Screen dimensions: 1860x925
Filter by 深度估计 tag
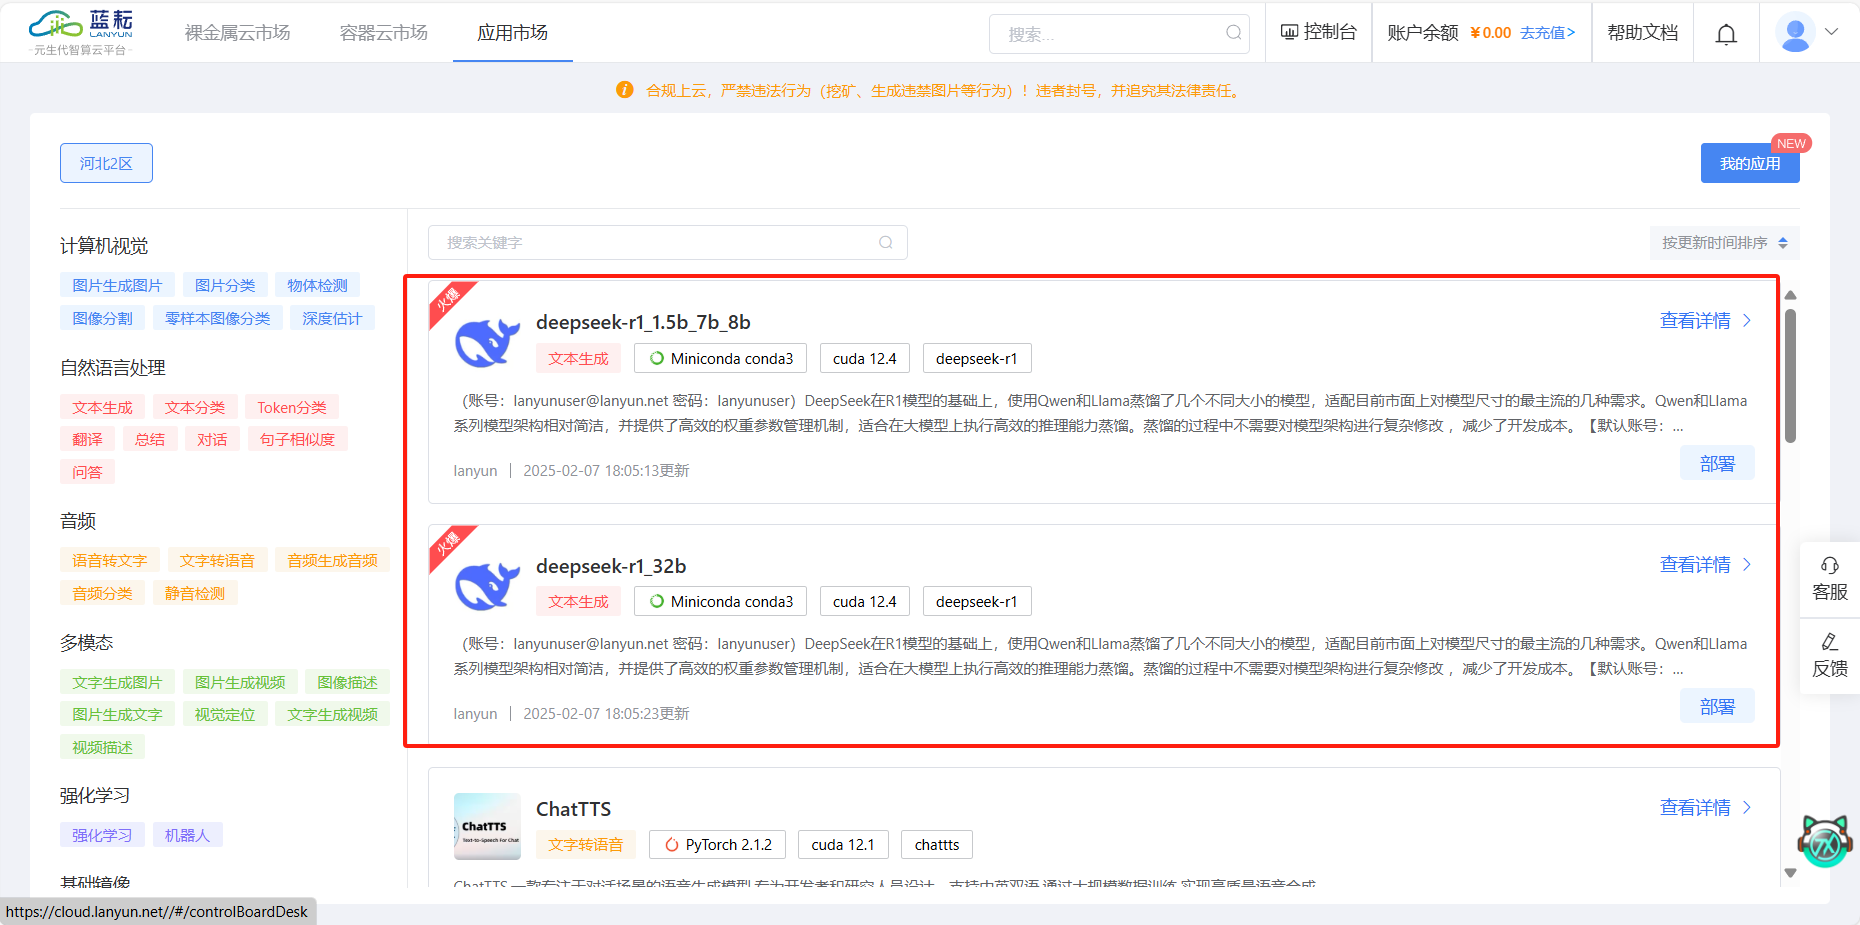[x=332, y=318]
